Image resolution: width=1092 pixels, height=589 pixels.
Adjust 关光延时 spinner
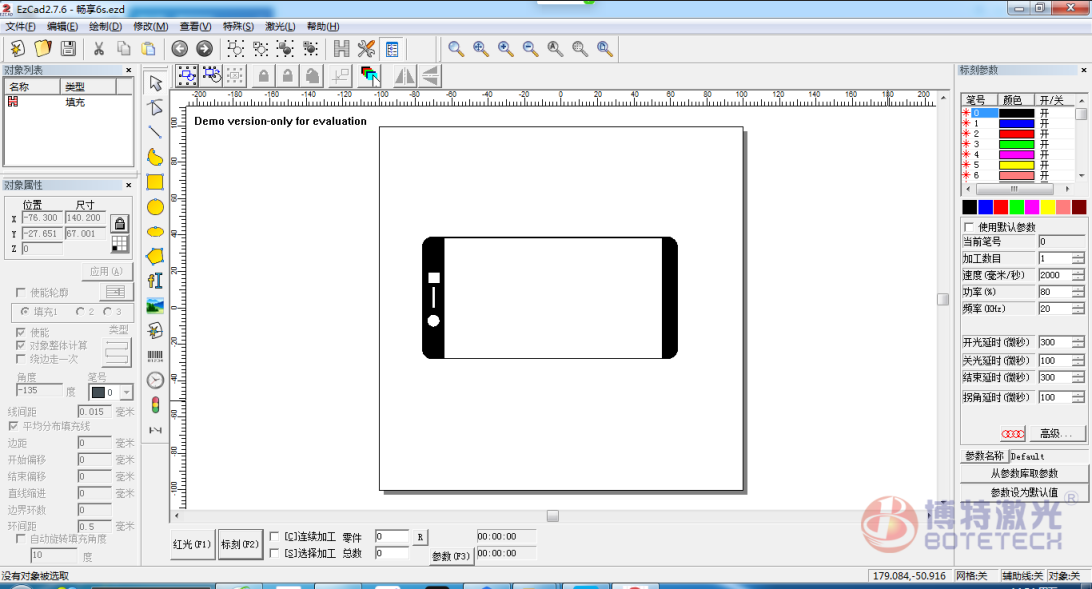point(1078,361)
